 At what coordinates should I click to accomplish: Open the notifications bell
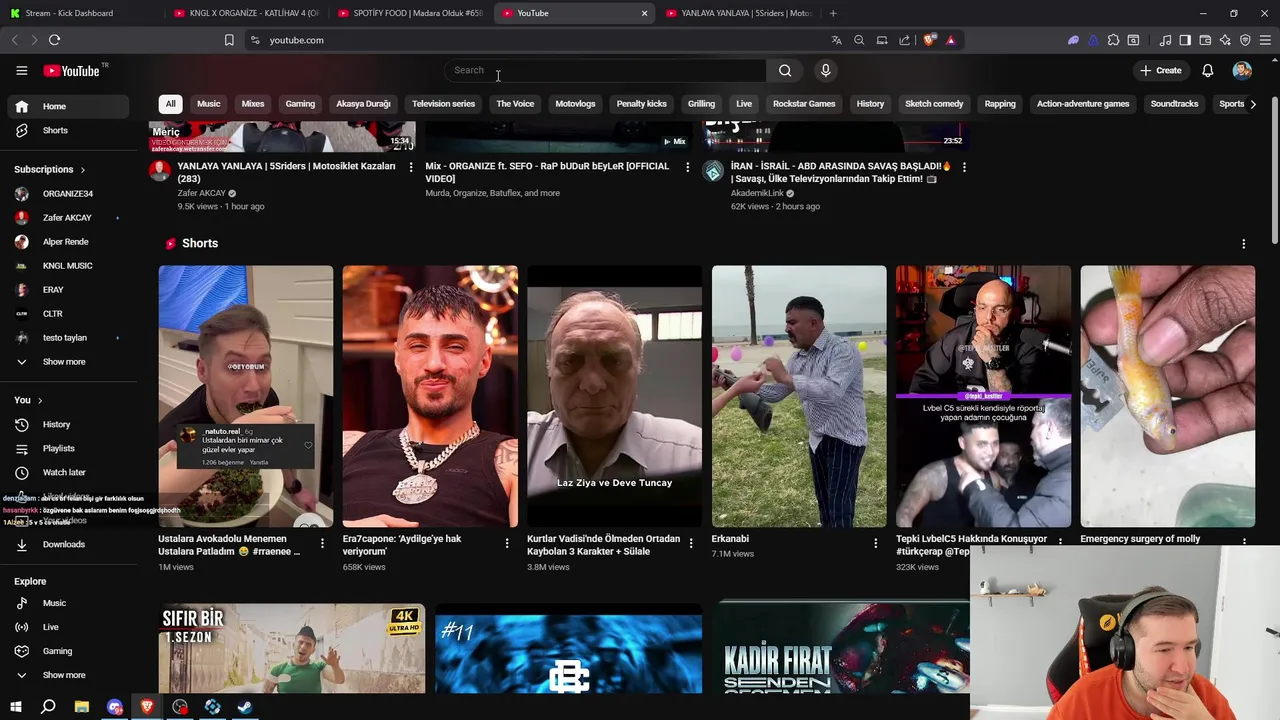(x=1207, y=70)
